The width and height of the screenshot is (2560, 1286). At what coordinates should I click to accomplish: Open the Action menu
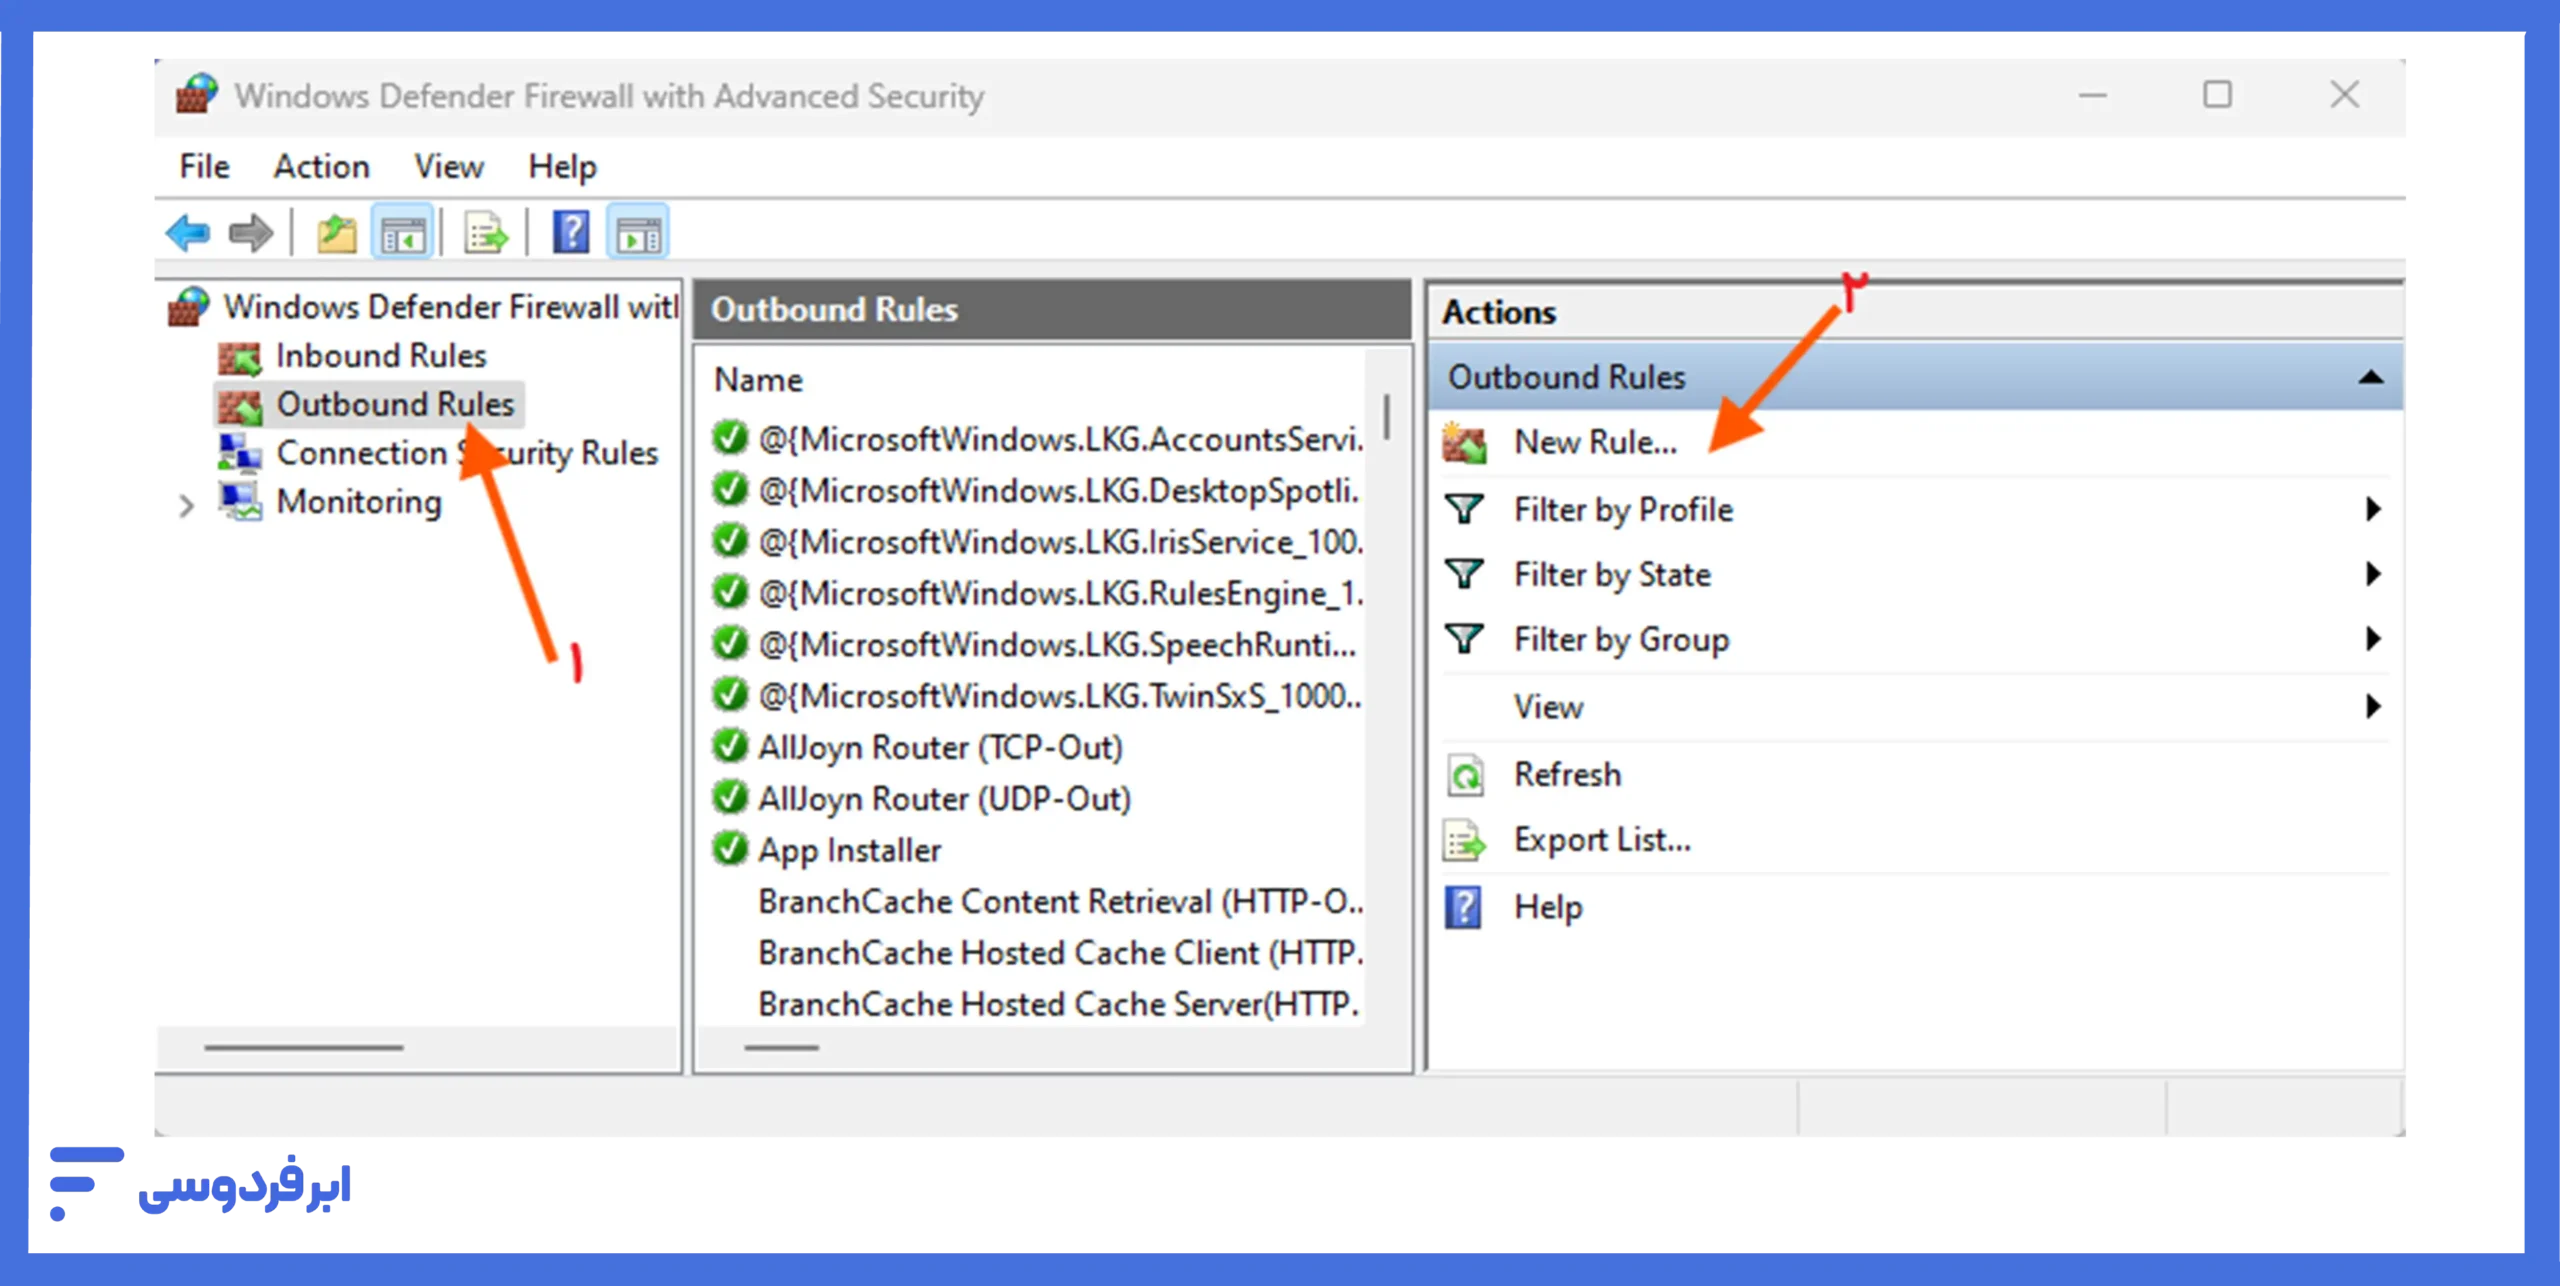click(x=321, y=166)
